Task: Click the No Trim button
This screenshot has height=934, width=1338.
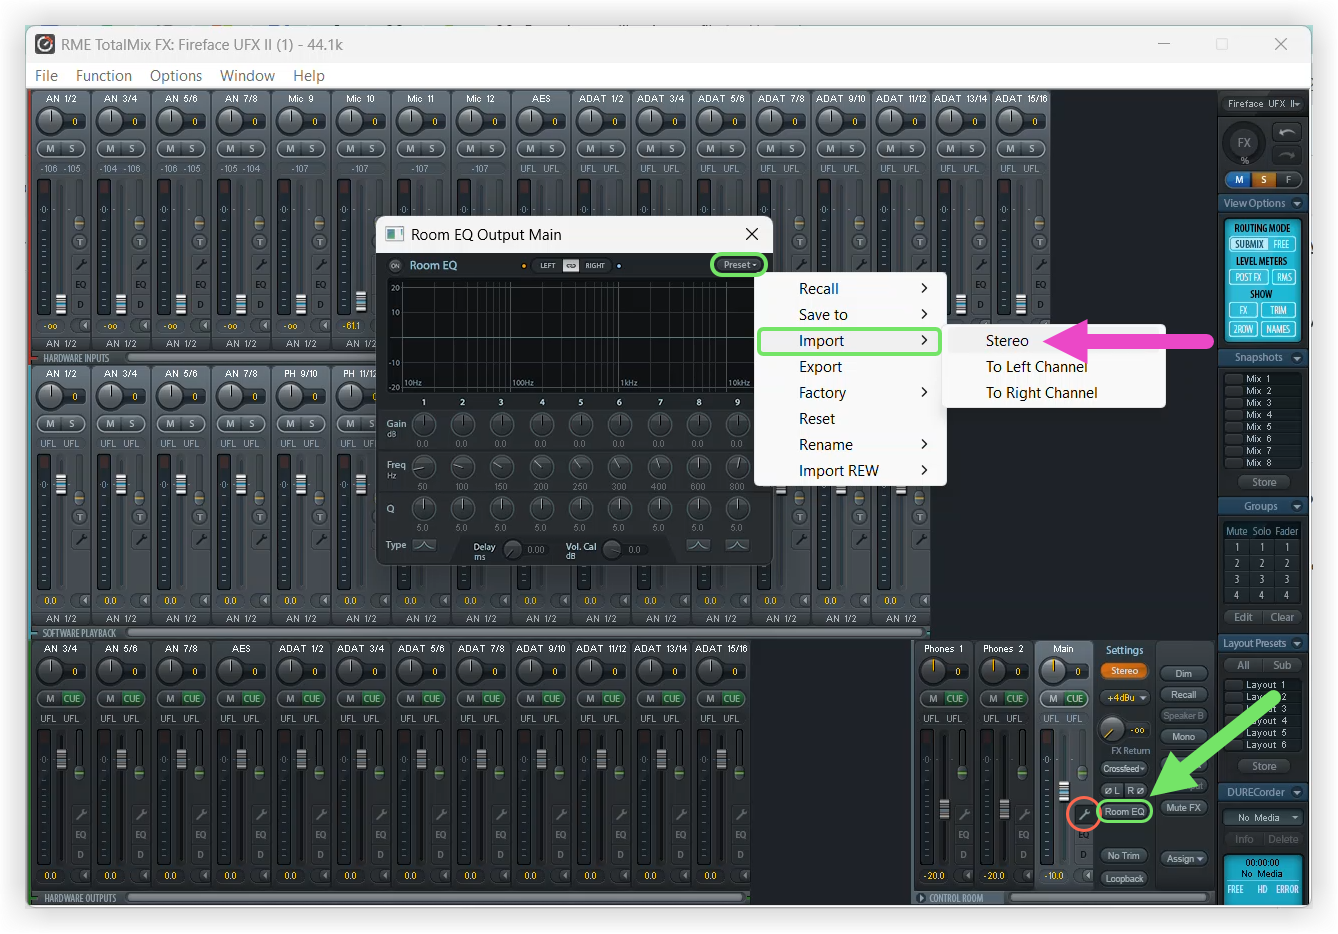Action: tap(1124, 856)
